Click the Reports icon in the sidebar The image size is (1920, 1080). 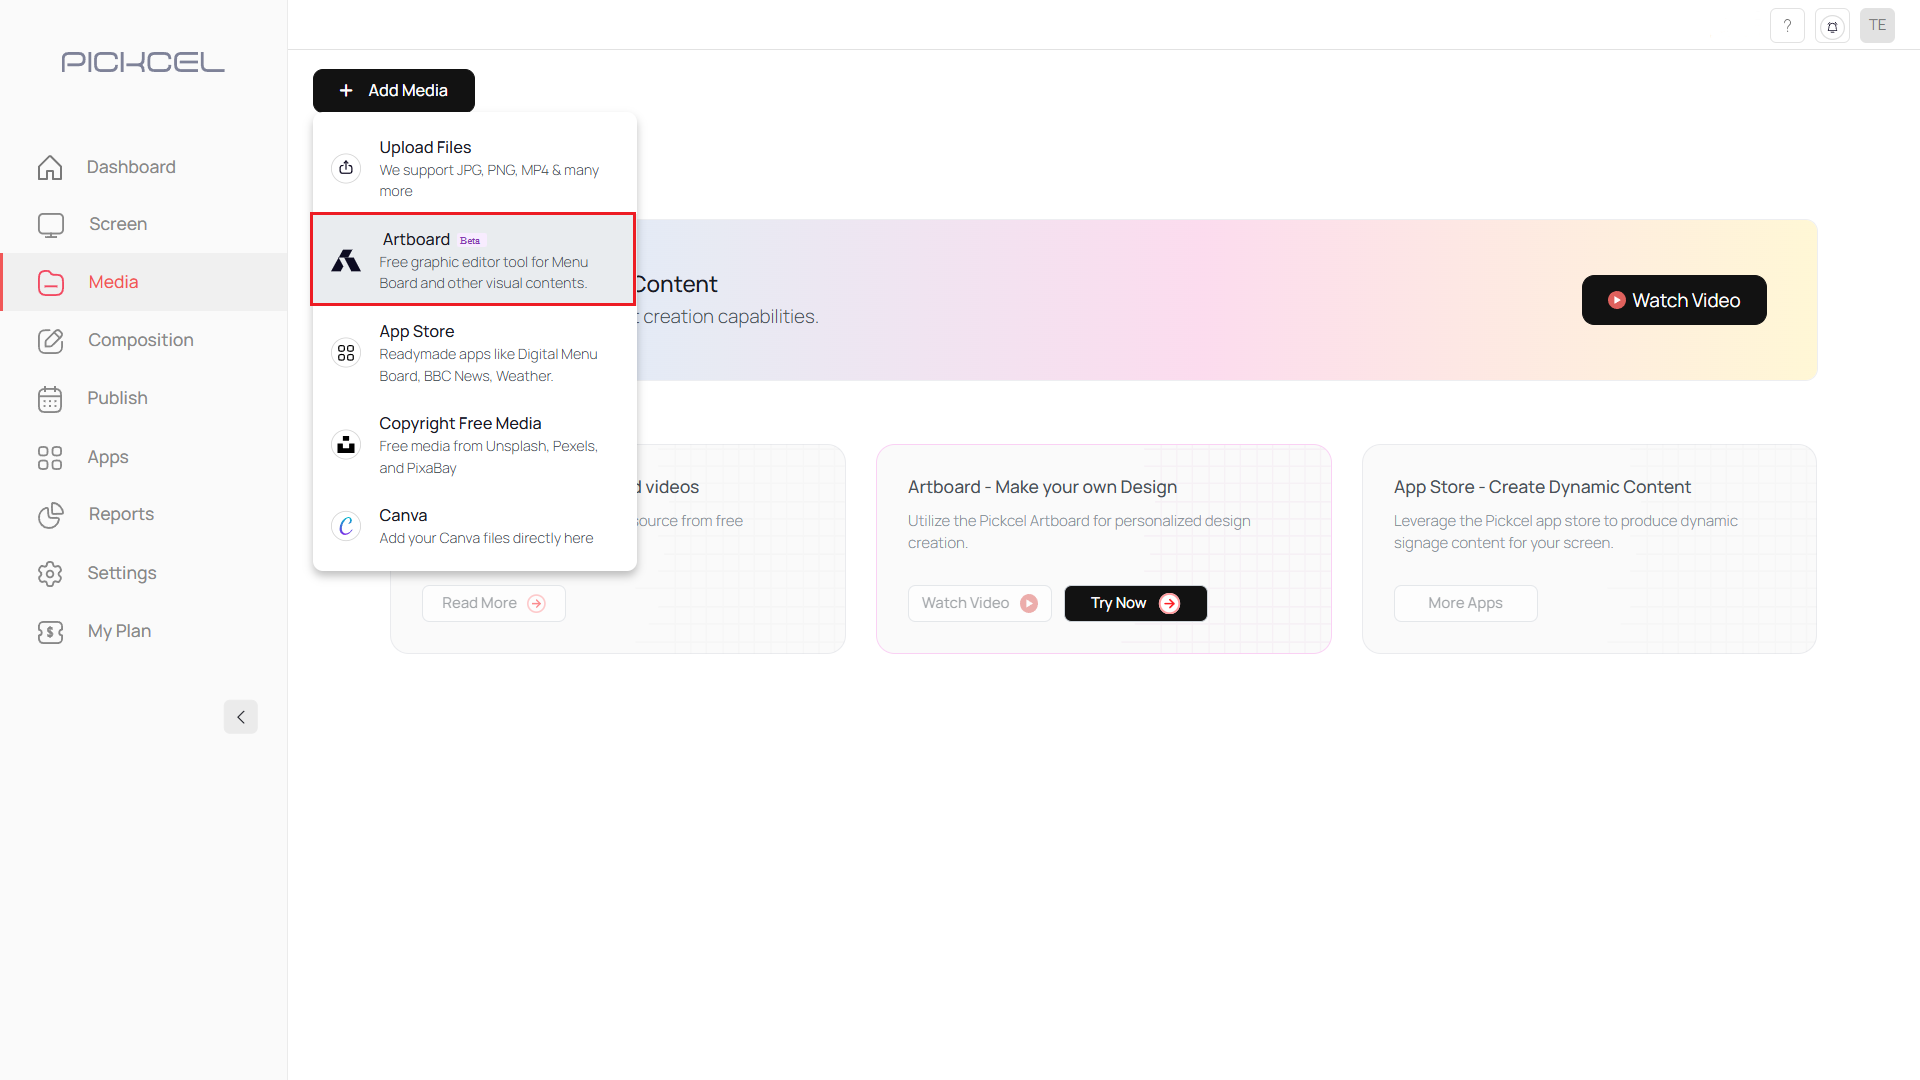click(50, 515)
